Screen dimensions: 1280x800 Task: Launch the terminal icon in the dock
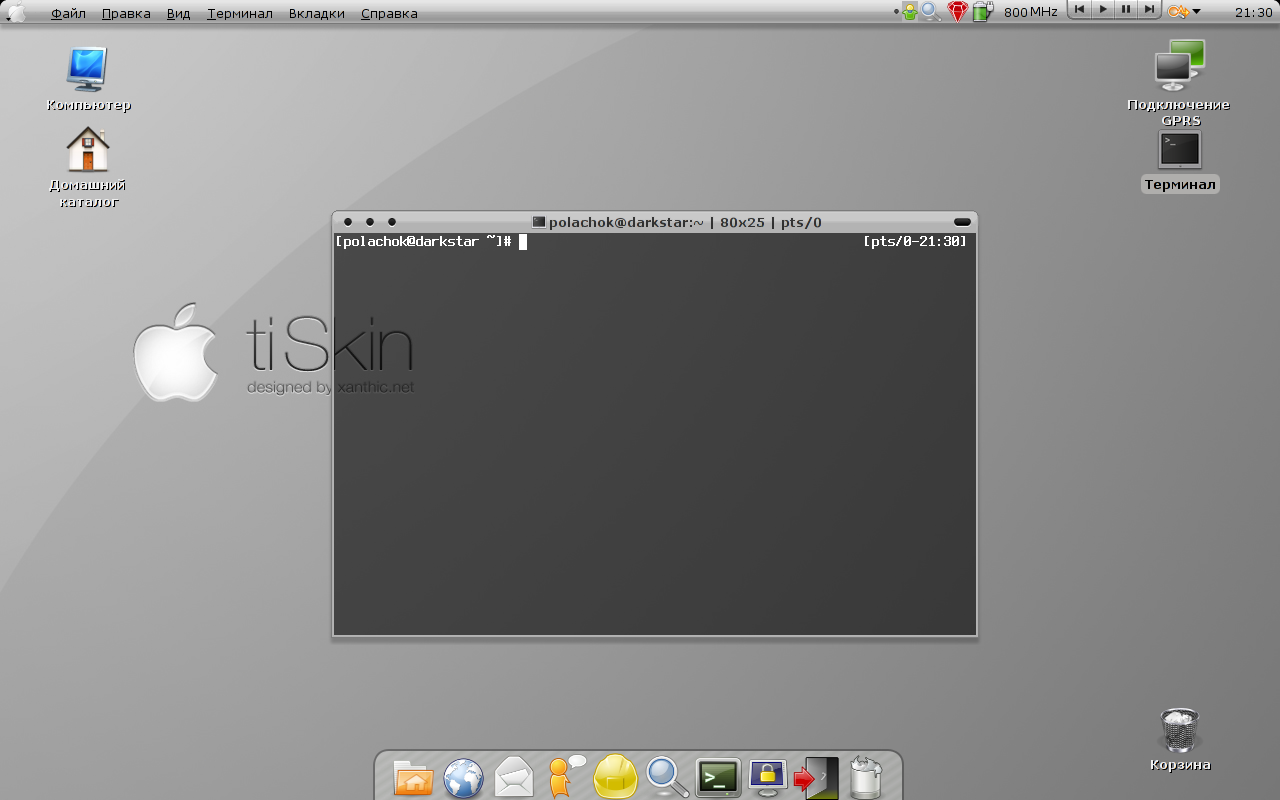pos(718,777)
